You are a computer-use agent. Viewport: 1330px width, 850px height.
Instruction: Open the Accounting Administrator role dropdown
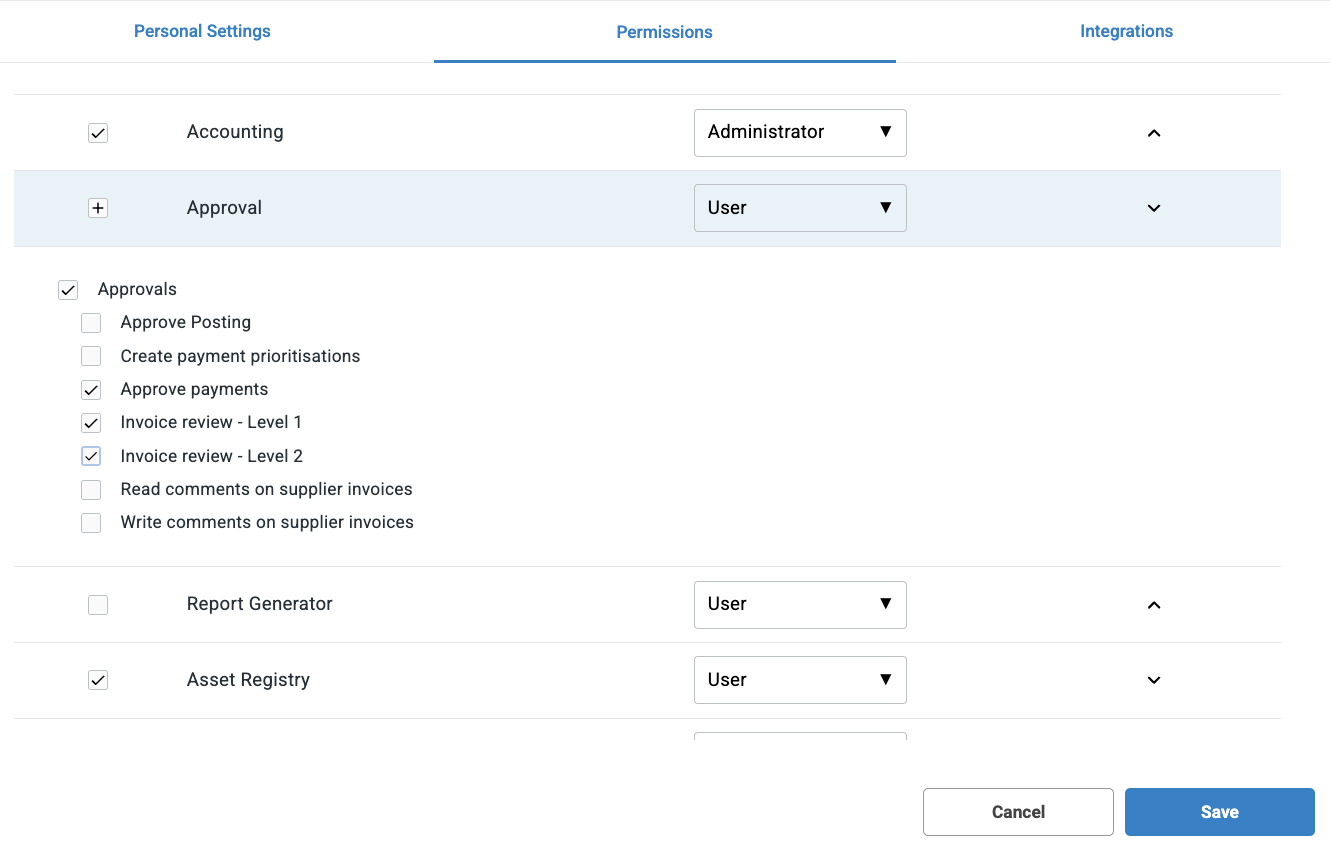pyautogui.click(x=800, y=133)
